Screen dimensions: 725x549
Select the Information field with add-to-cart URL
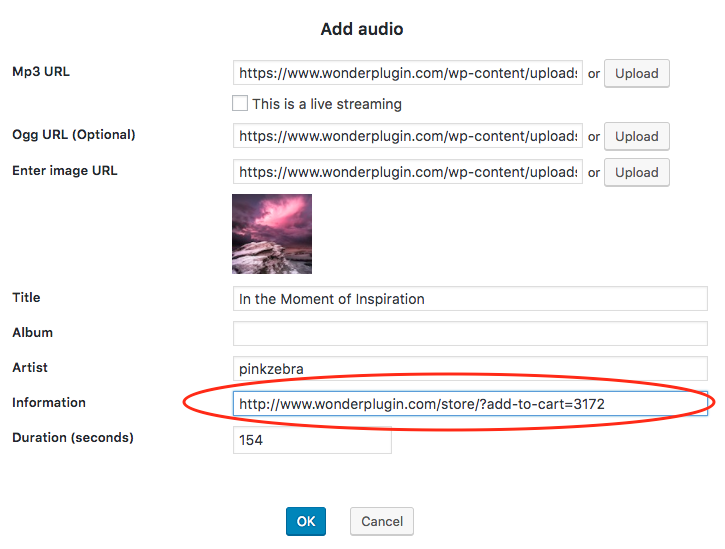[470, 404]
